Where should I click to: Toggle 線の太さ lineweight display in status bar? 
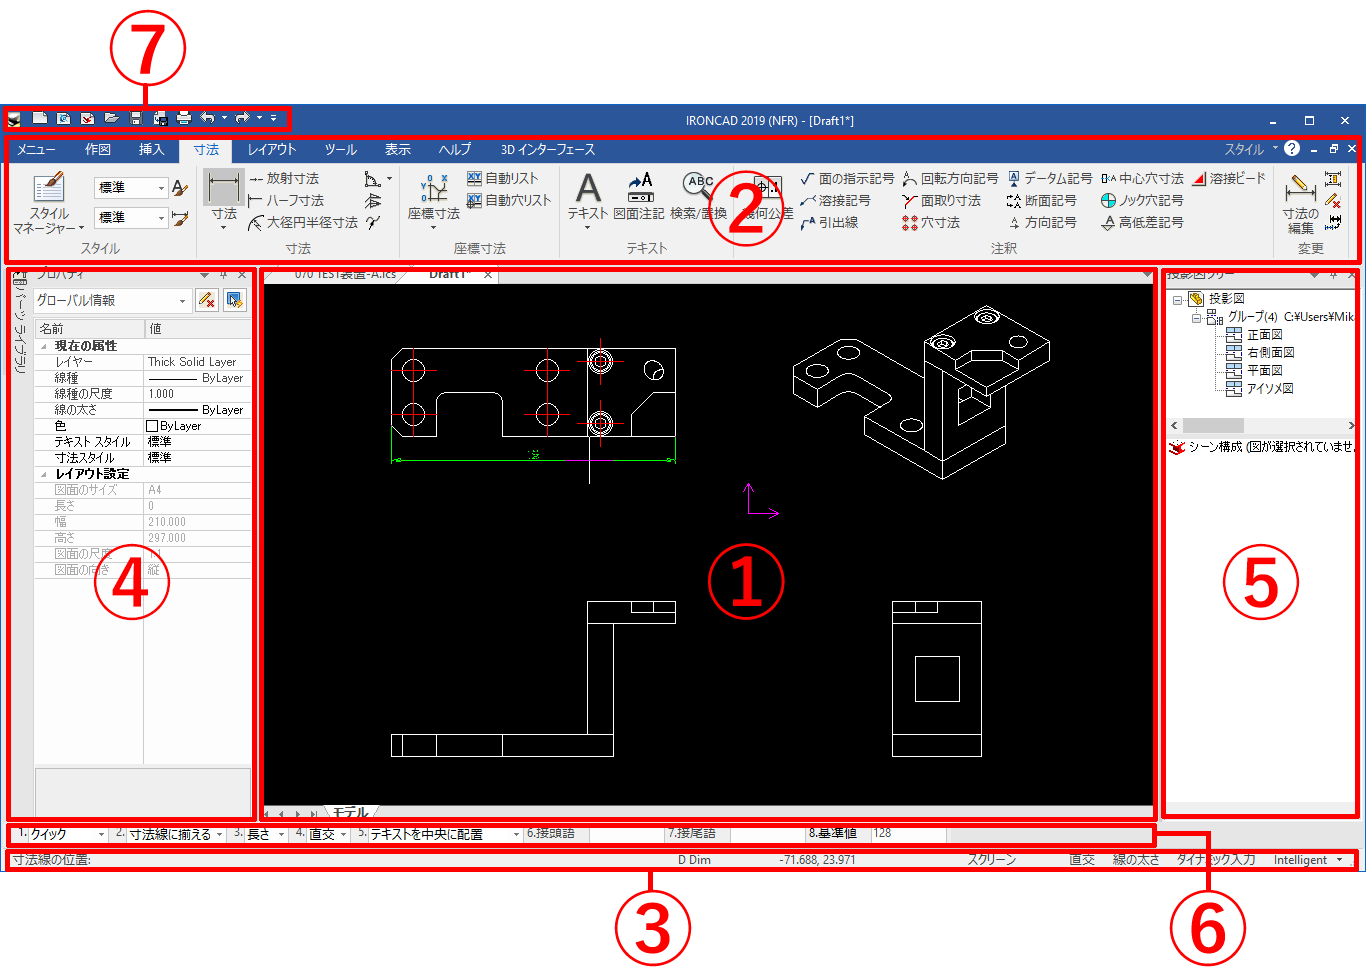click(1136, 860)
